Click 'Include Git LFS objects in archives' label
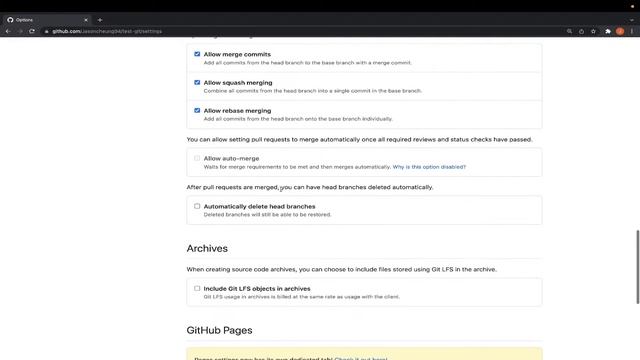 pos(257,289)
